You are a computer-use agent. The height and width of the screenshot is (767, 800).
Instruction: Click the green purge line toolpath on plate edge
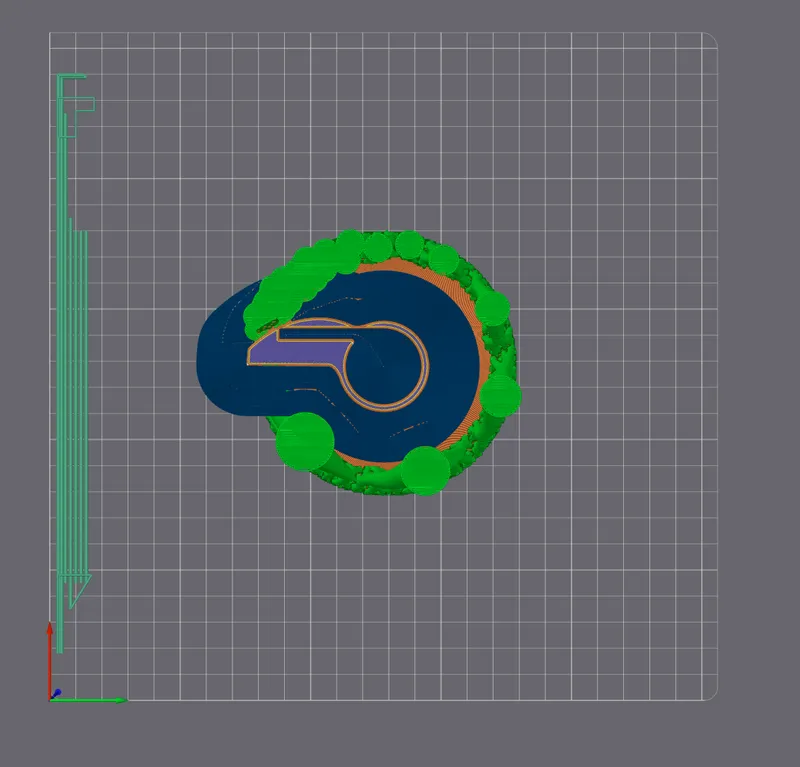(x=73, y=363)
